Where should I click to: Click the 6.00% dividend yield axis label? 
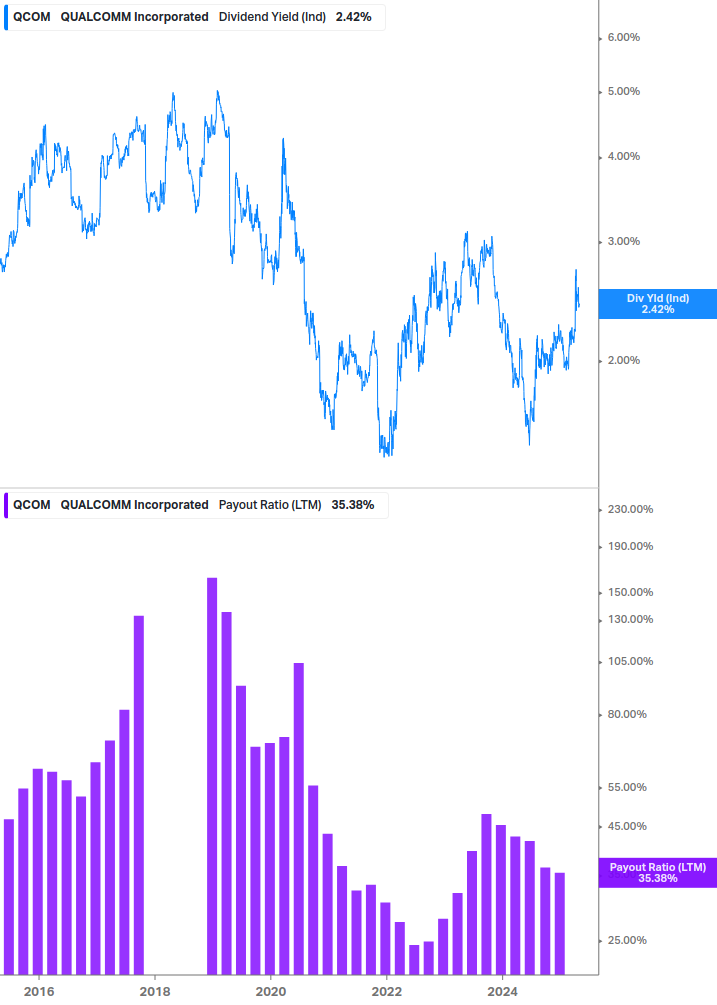point(623,38)
